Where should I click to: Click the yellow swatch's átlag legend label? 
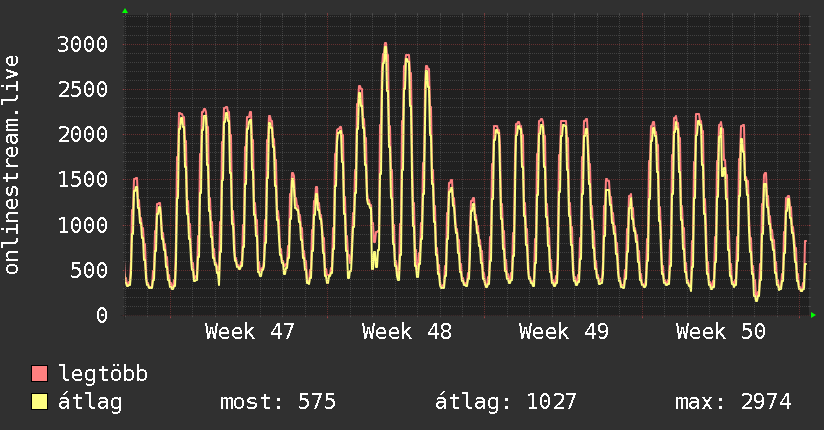90,402
